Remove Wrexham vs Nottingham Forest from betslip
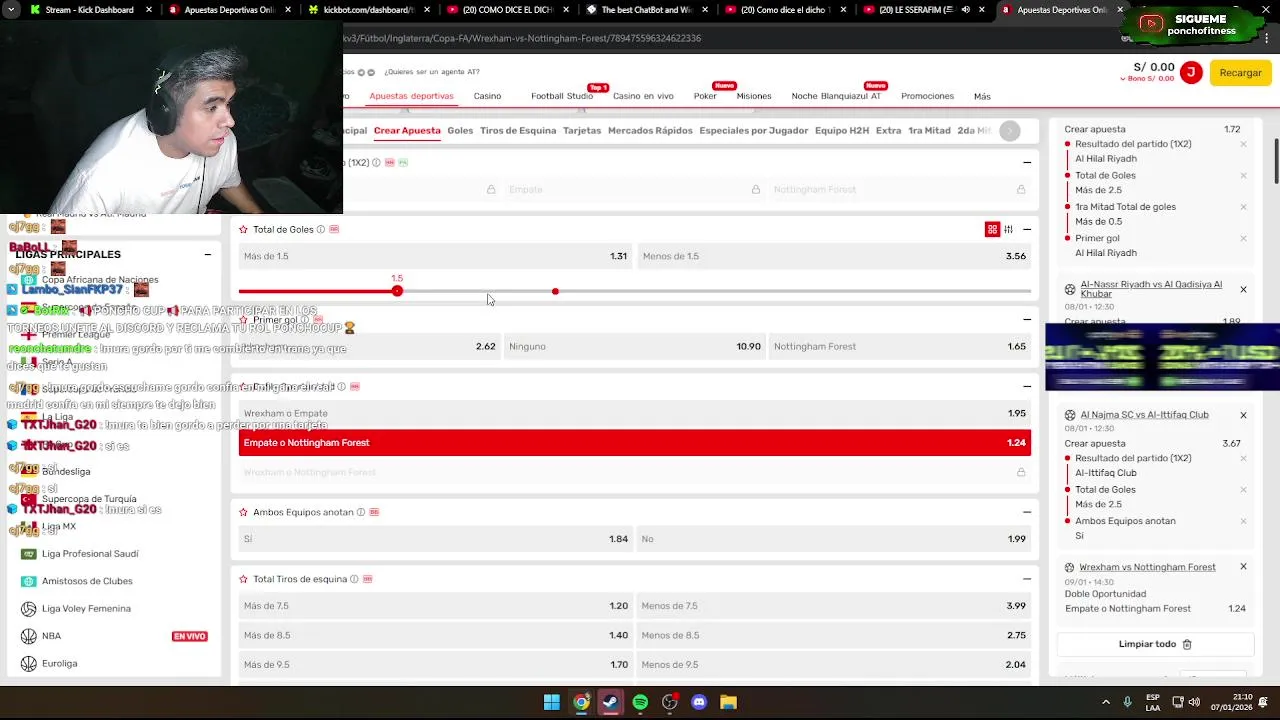The image size is (1280, 720). [x=1243, y=567]
